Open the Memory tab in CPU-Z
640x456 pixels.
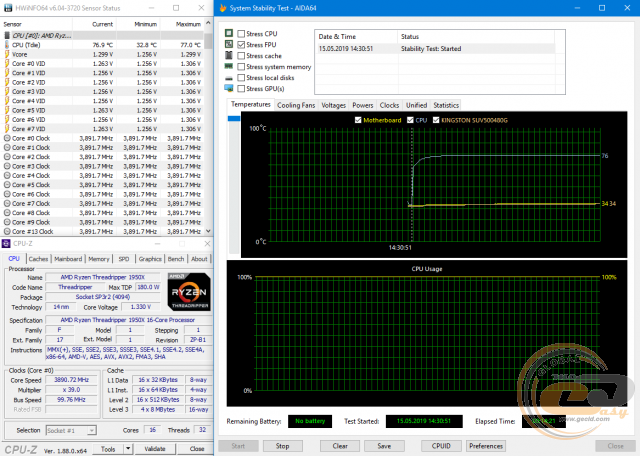point(99,259)
